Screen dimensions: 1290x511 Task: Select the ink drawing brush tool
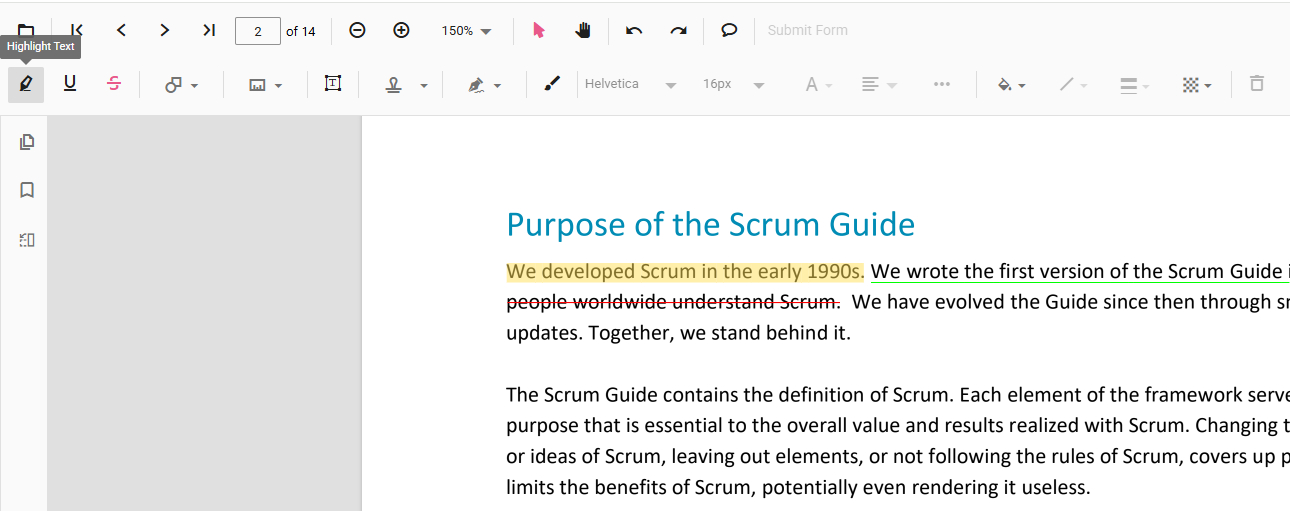tap(552, 85)
